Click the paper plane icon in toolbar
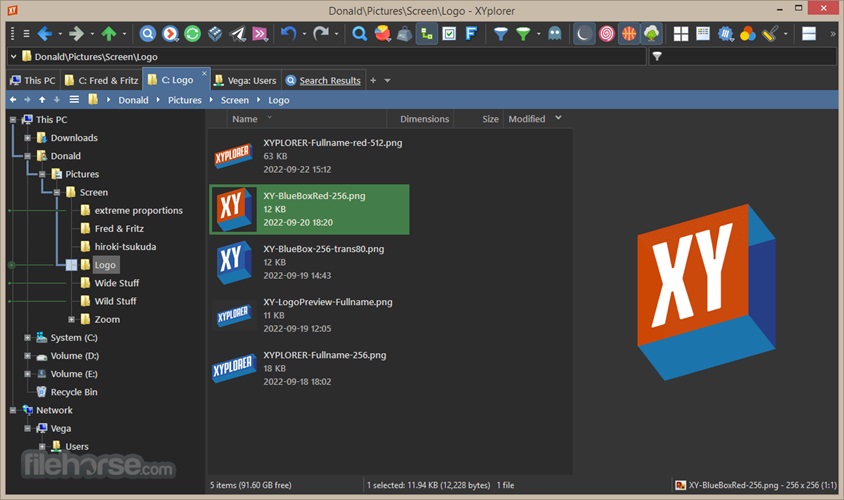This screenshot has height=500, width=844. (238, 34)
